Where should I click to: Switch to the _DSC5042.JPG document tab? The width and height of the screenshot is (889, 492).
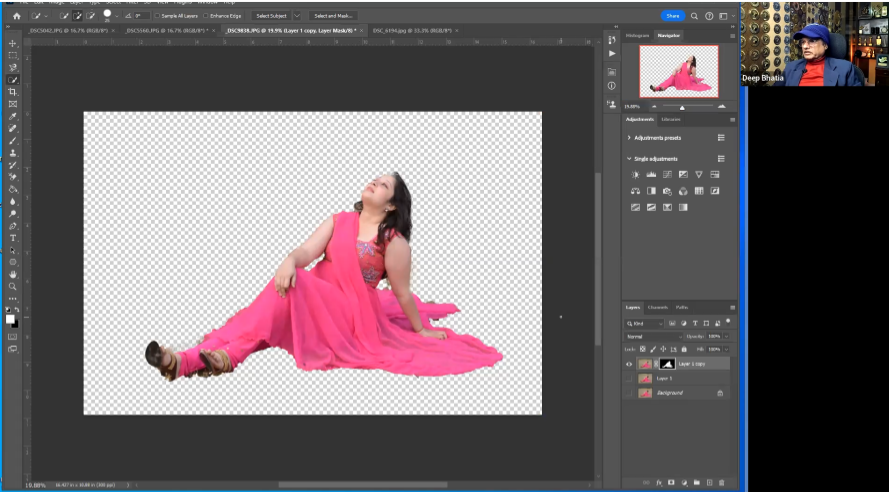(68, 30)
